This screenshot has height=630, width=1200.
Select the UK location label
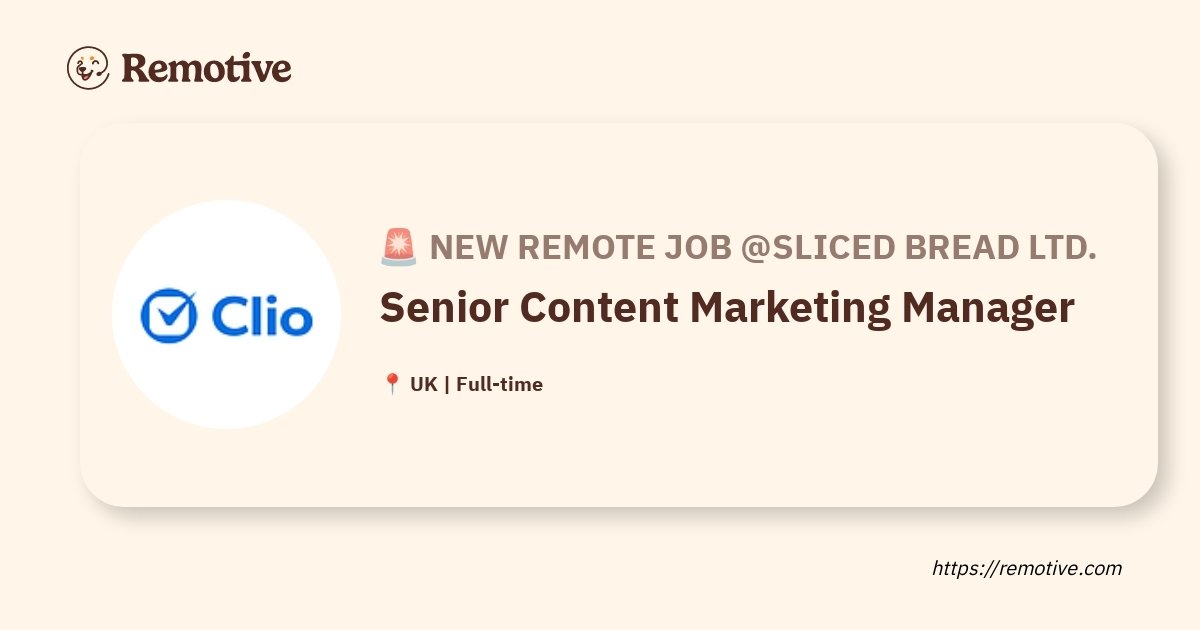[423, 384]
